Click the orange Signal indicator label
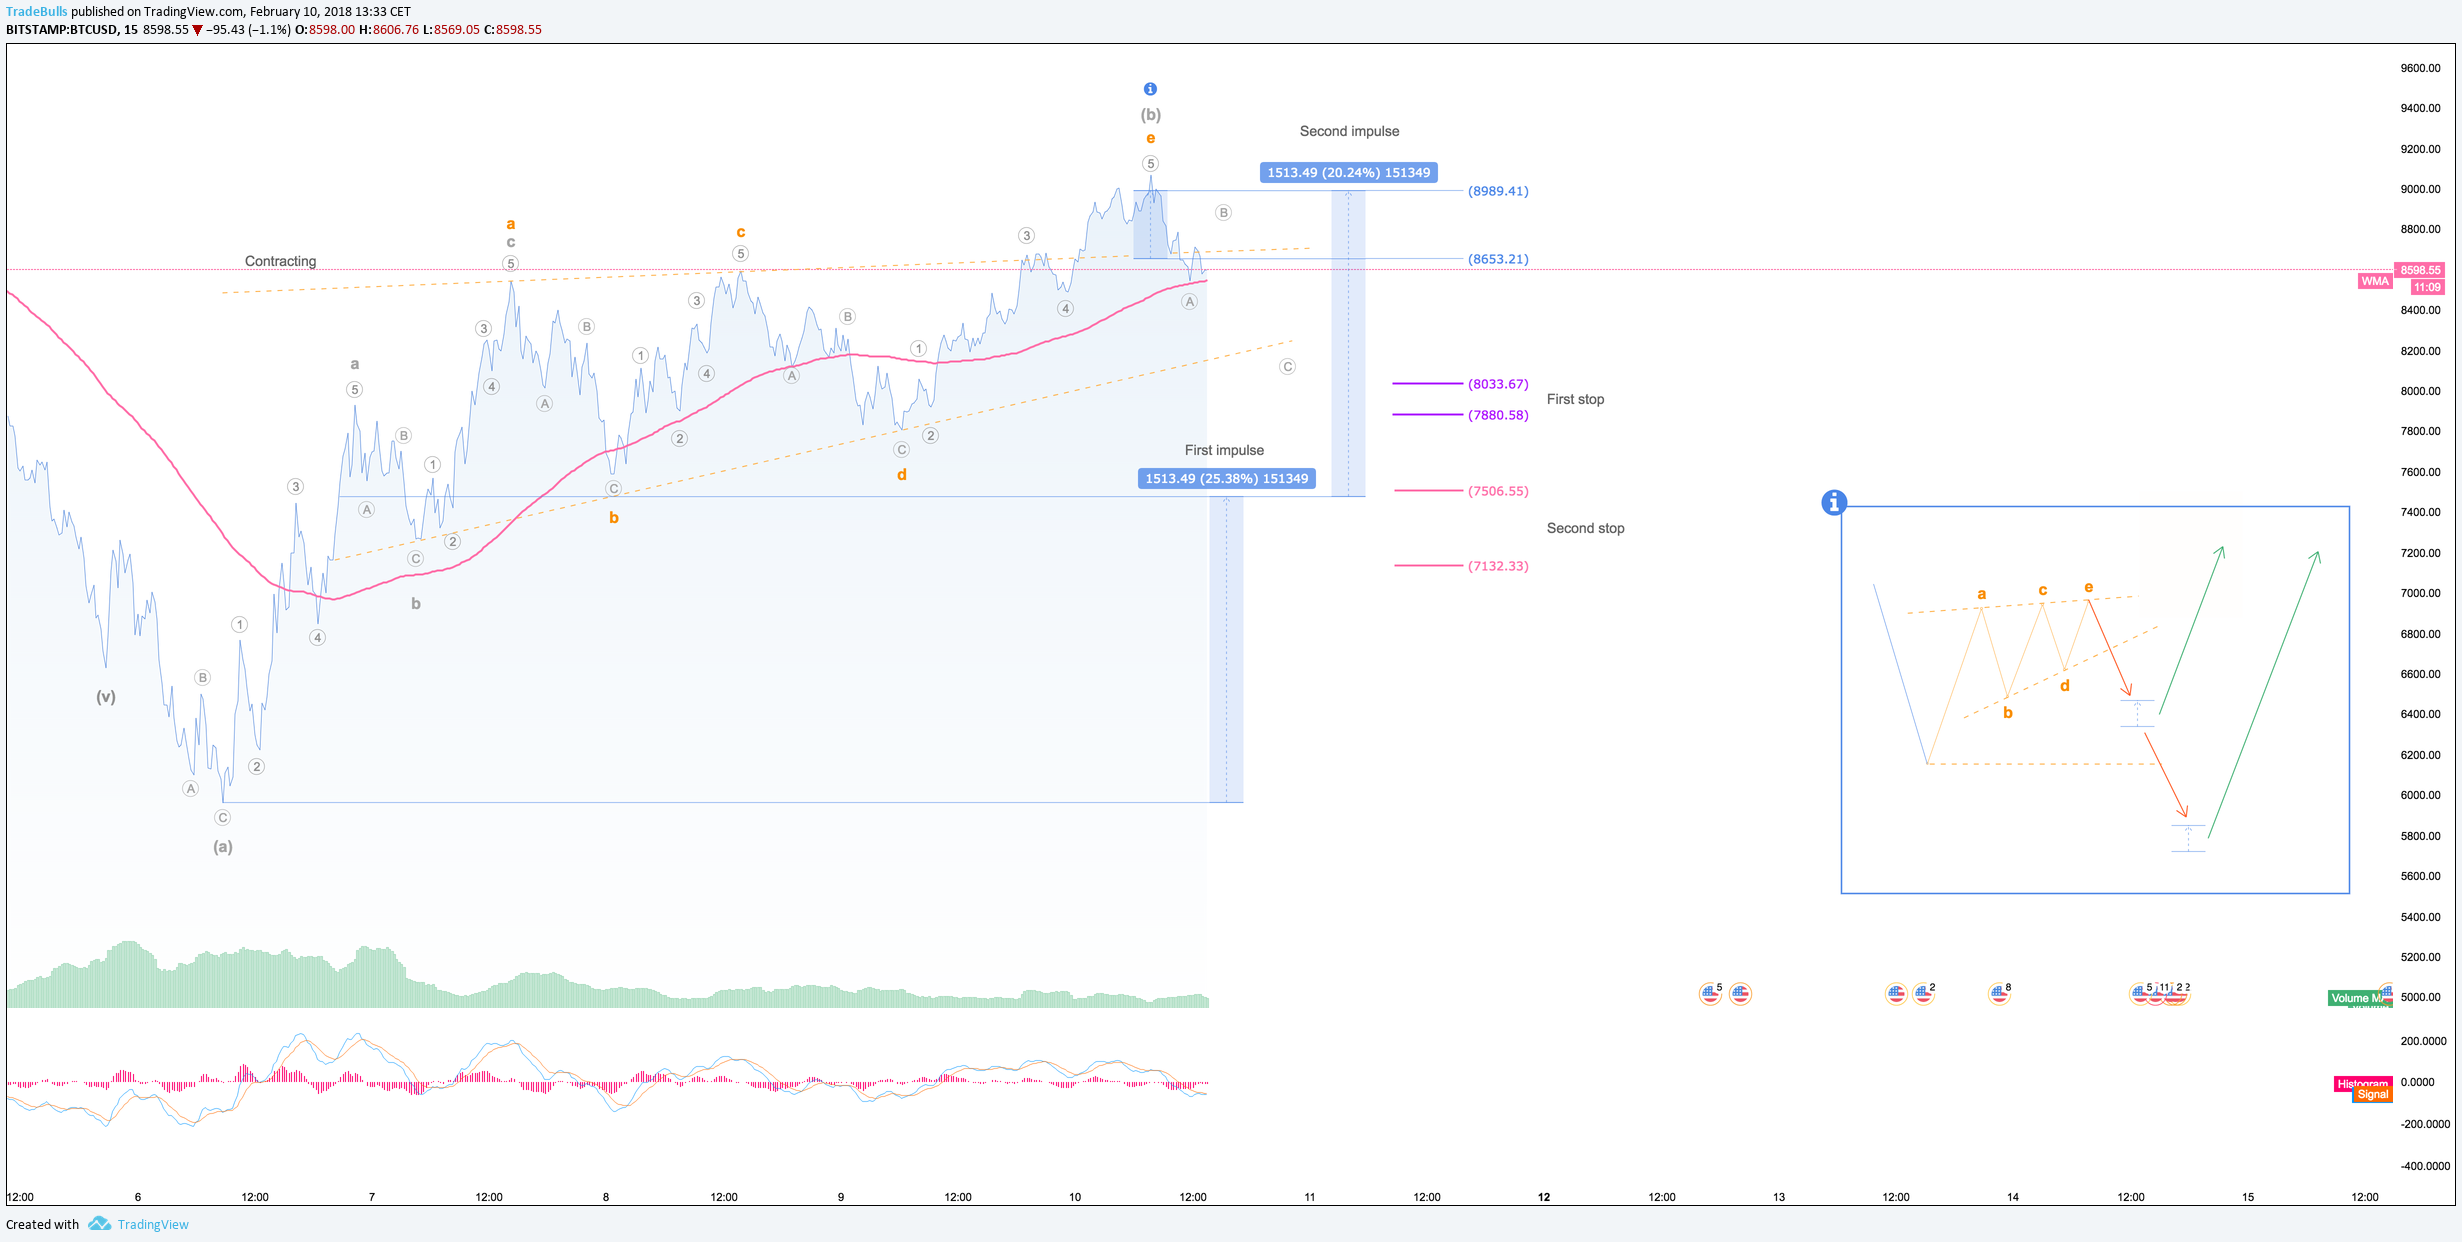The image size is (2462, 1242). [2372, 1094]
